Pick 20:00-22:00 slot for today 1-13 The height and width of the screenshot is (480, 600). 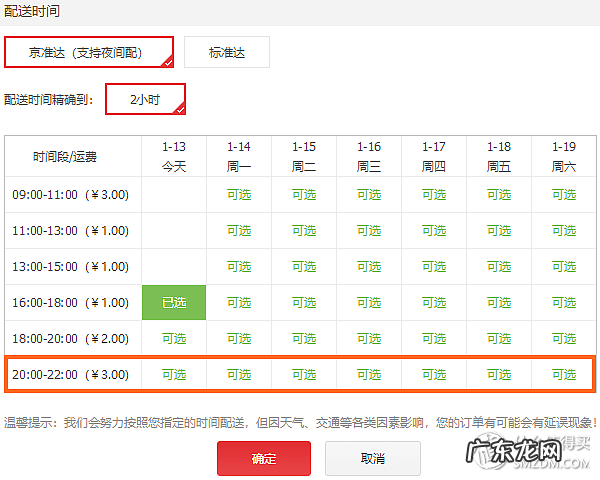tap(174, 374)
